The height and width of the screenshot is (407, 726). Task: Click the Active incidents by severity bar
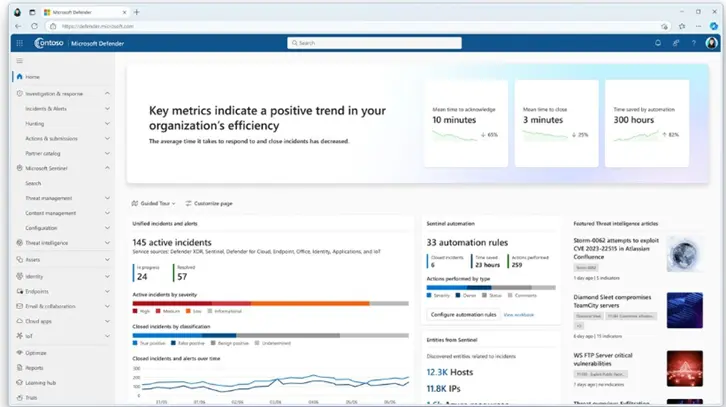270,303
